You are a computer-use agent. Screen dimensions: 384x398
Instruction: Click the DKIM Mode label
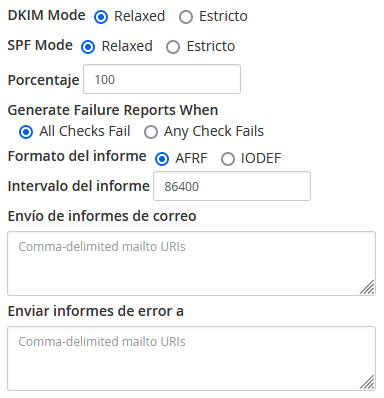[x=46, y=15]
